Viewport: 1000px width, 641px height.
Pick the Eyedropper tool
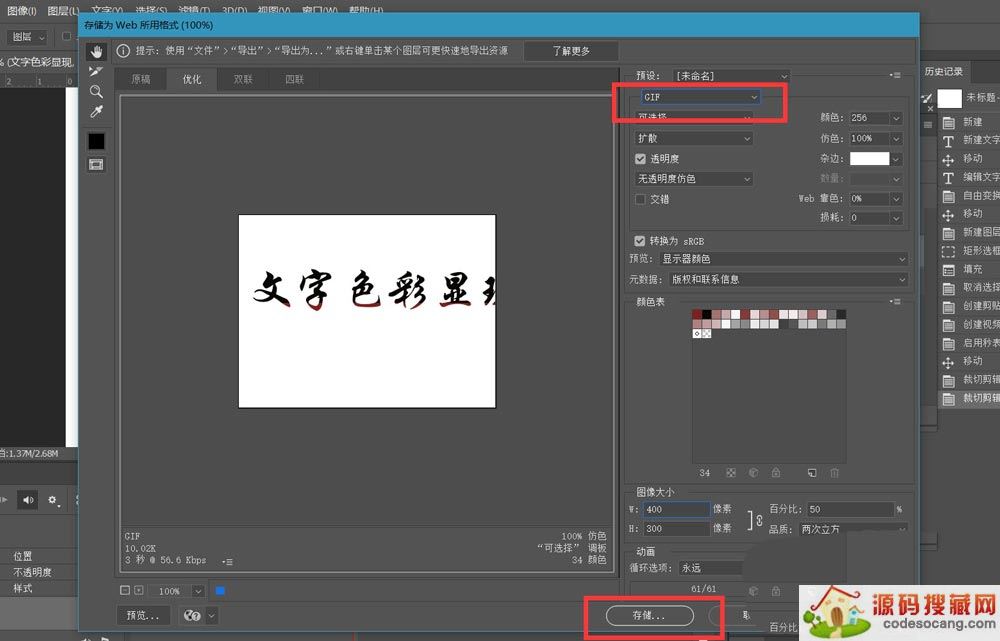(96, 110)
